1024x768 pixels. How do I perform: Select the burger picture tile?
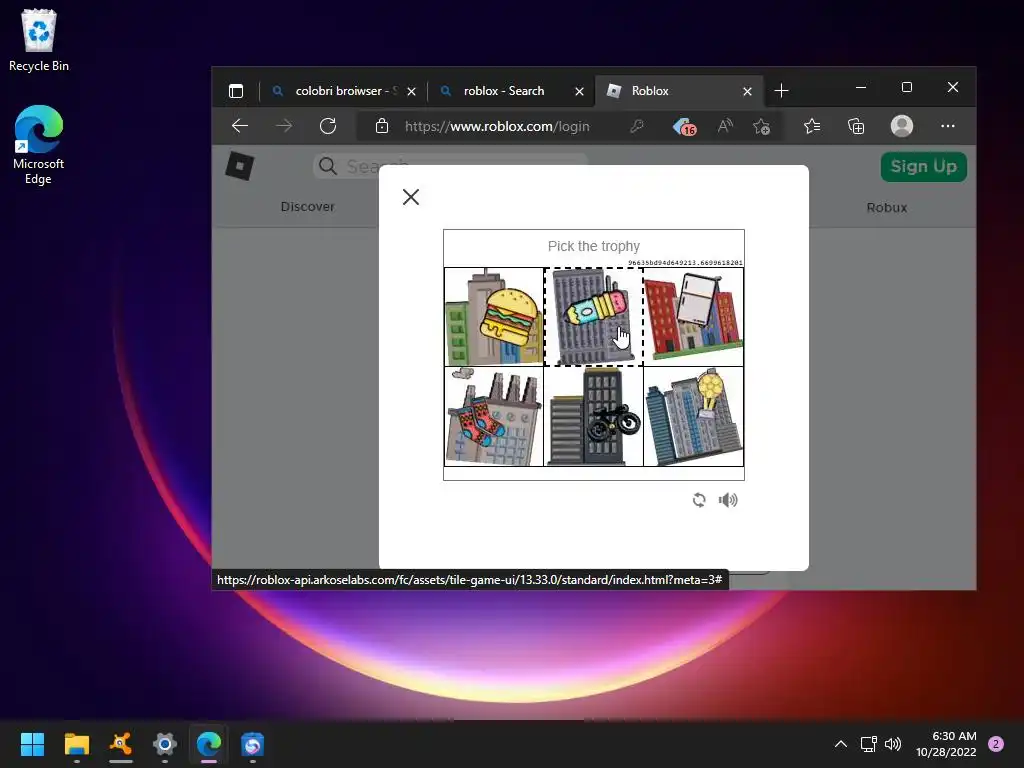494,317
